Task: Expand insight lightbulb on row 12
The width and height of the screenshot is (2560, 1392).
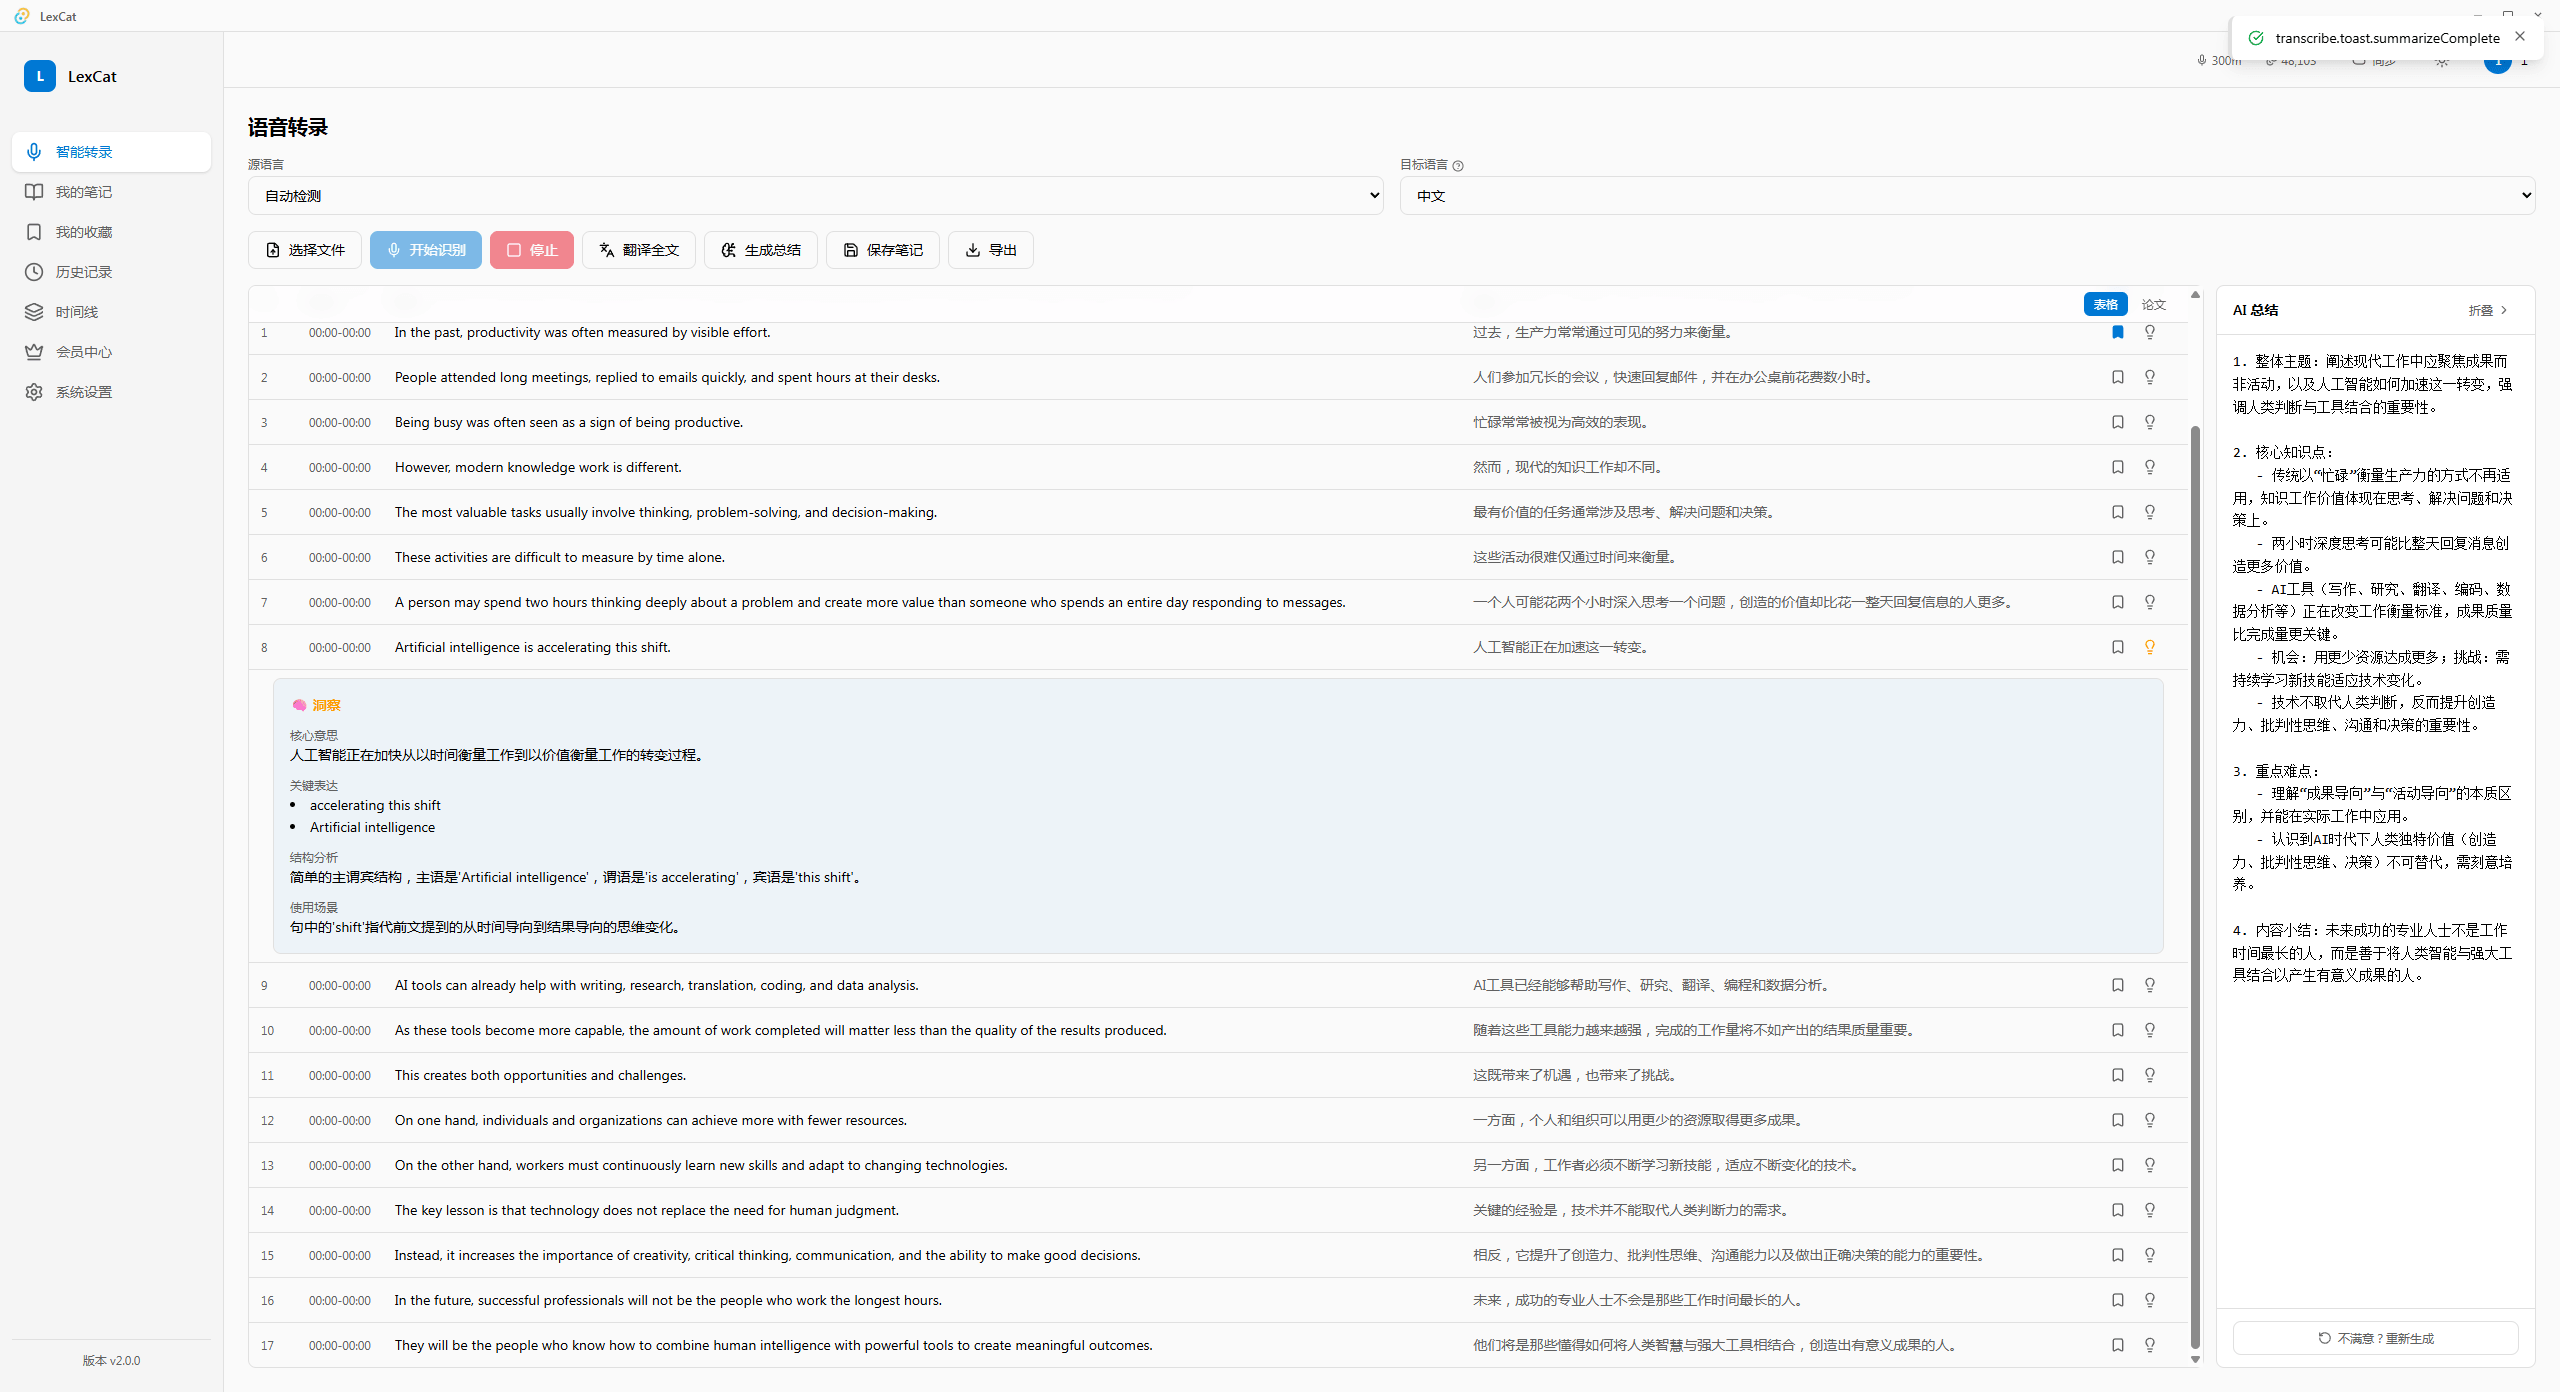Action: [x=2149, y=1120]
